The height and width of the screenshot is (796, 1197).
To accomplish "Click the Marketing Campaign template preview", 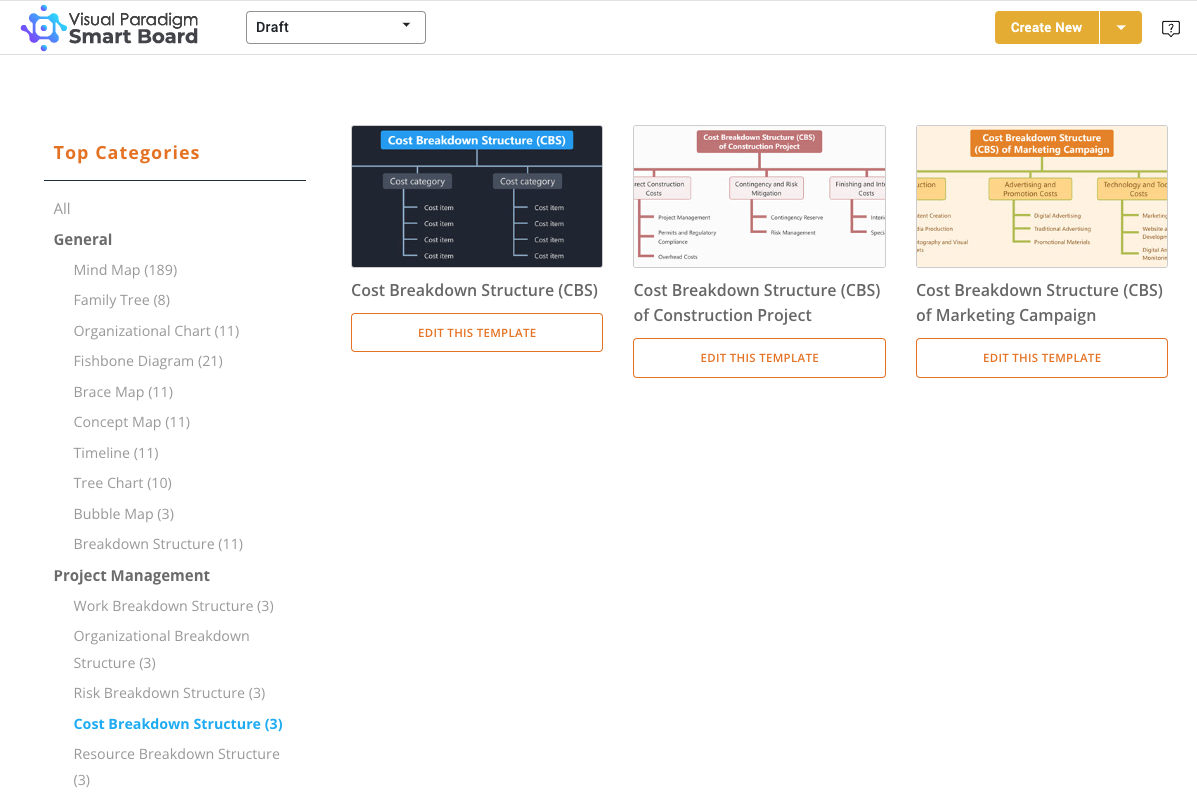I will 1041,196.
